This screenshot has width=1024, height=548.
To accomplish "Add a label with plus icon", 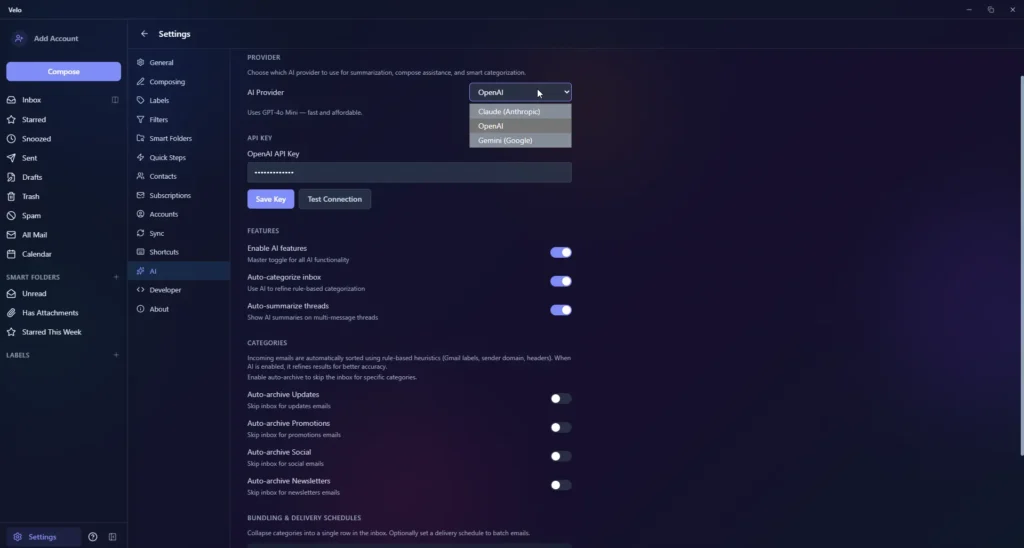I will pos(116,355).
